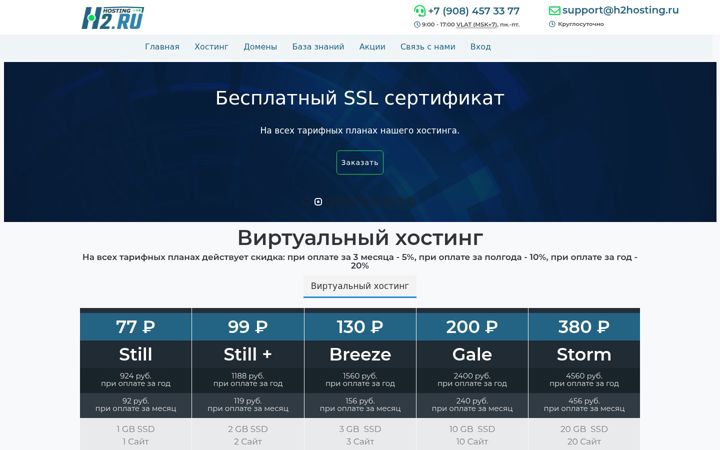Click the 1 GB SSD spec

click(x=135, y=429)
